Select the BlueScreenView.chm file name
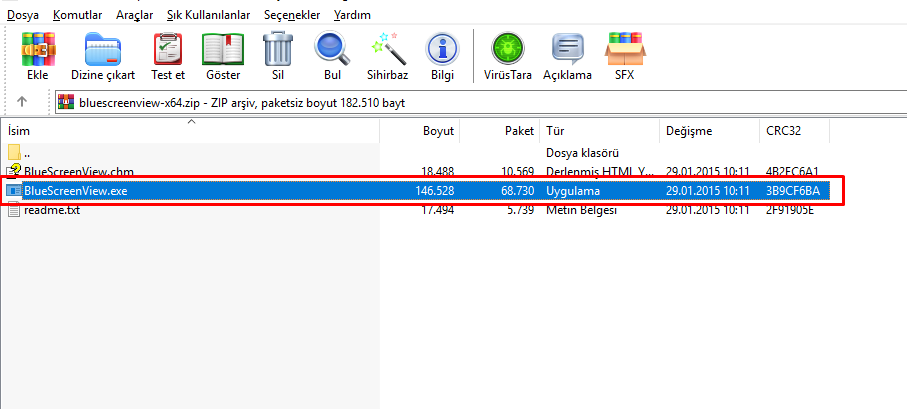This screenshot has height=409, width=907. pyautogui.click(x=79, y=171)
